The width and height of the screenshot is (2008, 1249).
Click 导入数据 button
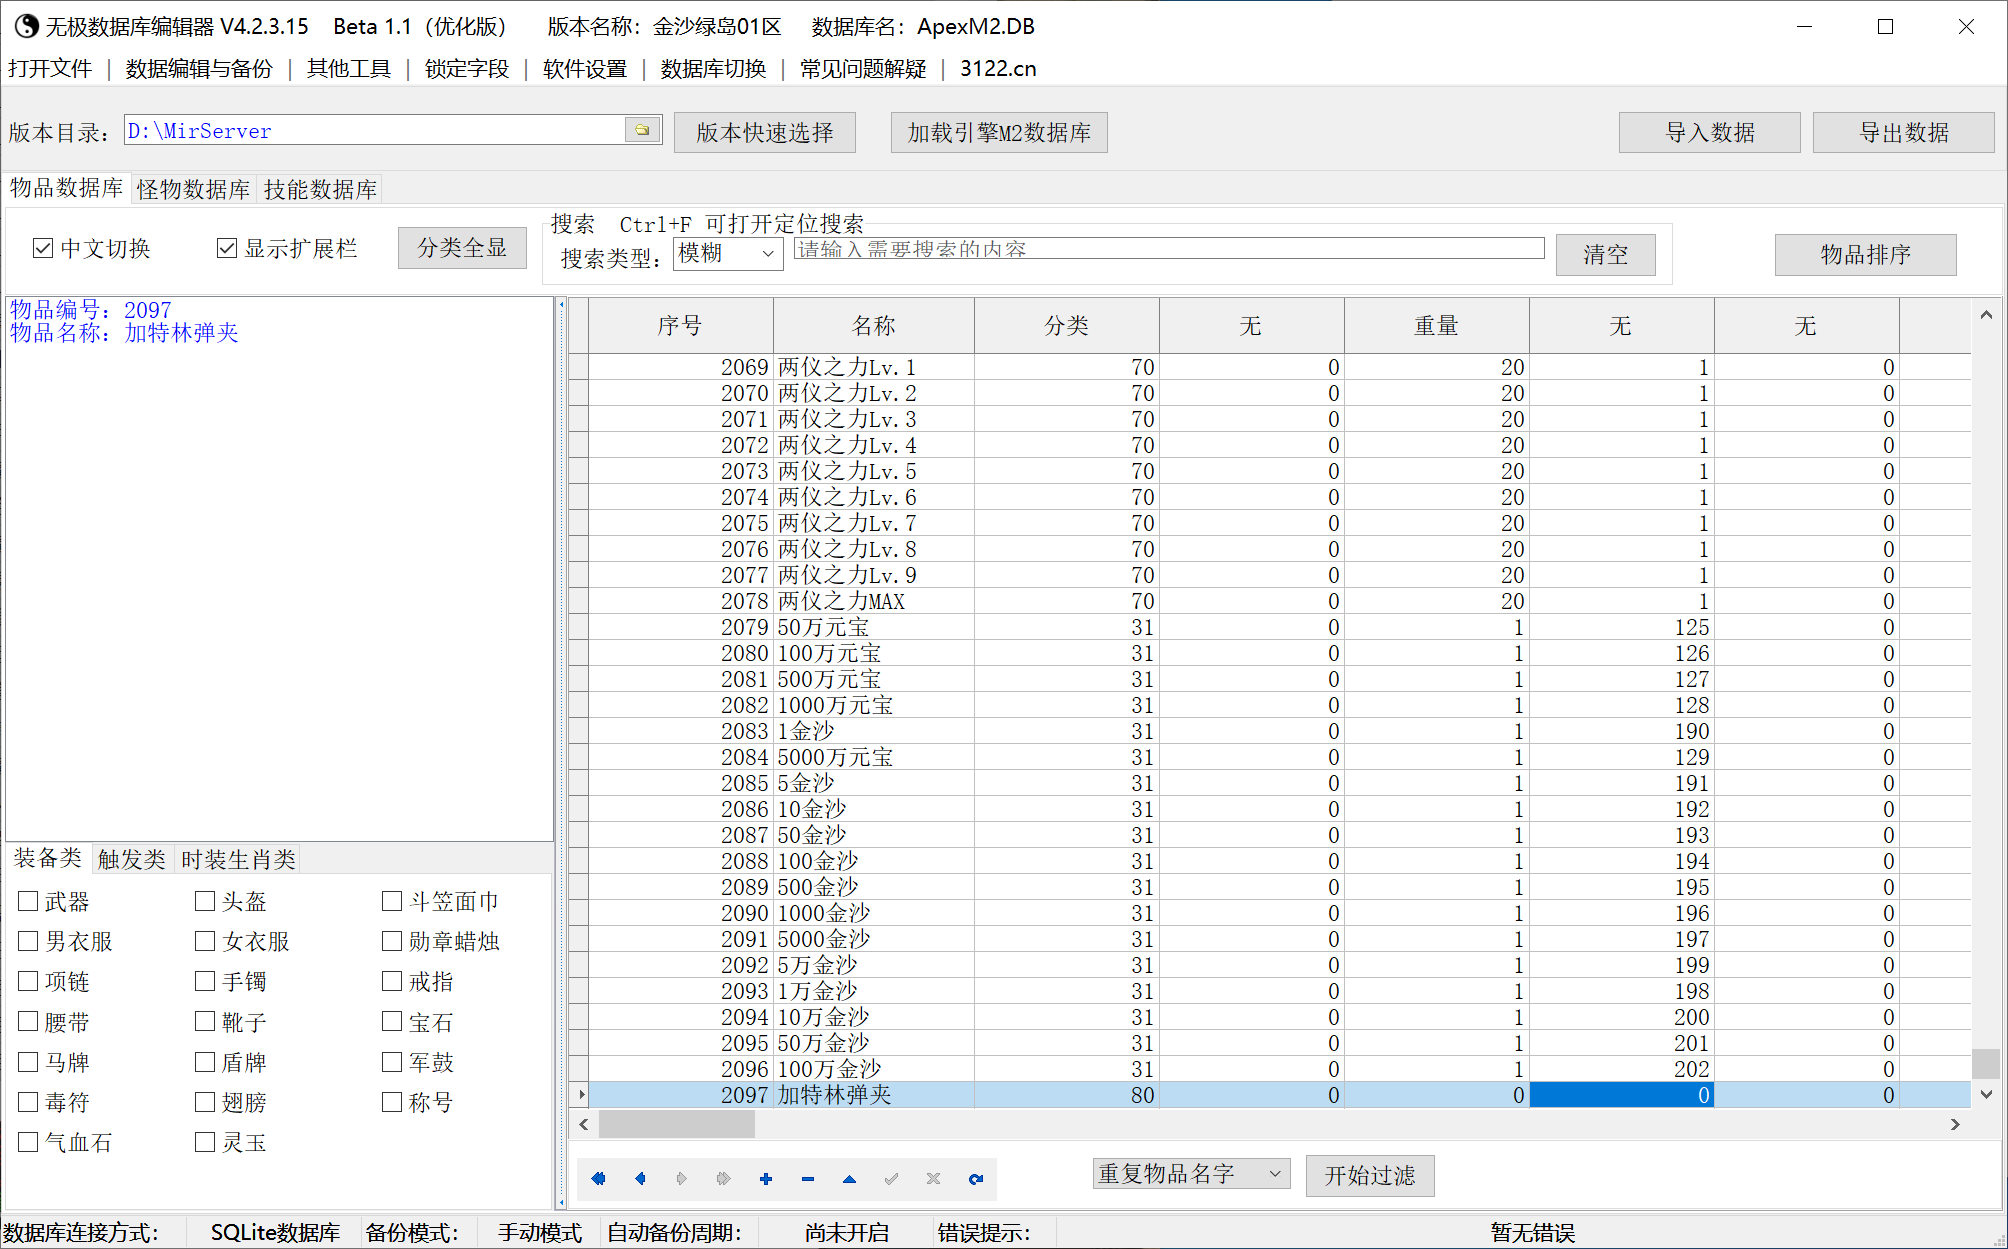click(x=1710, y=132)
